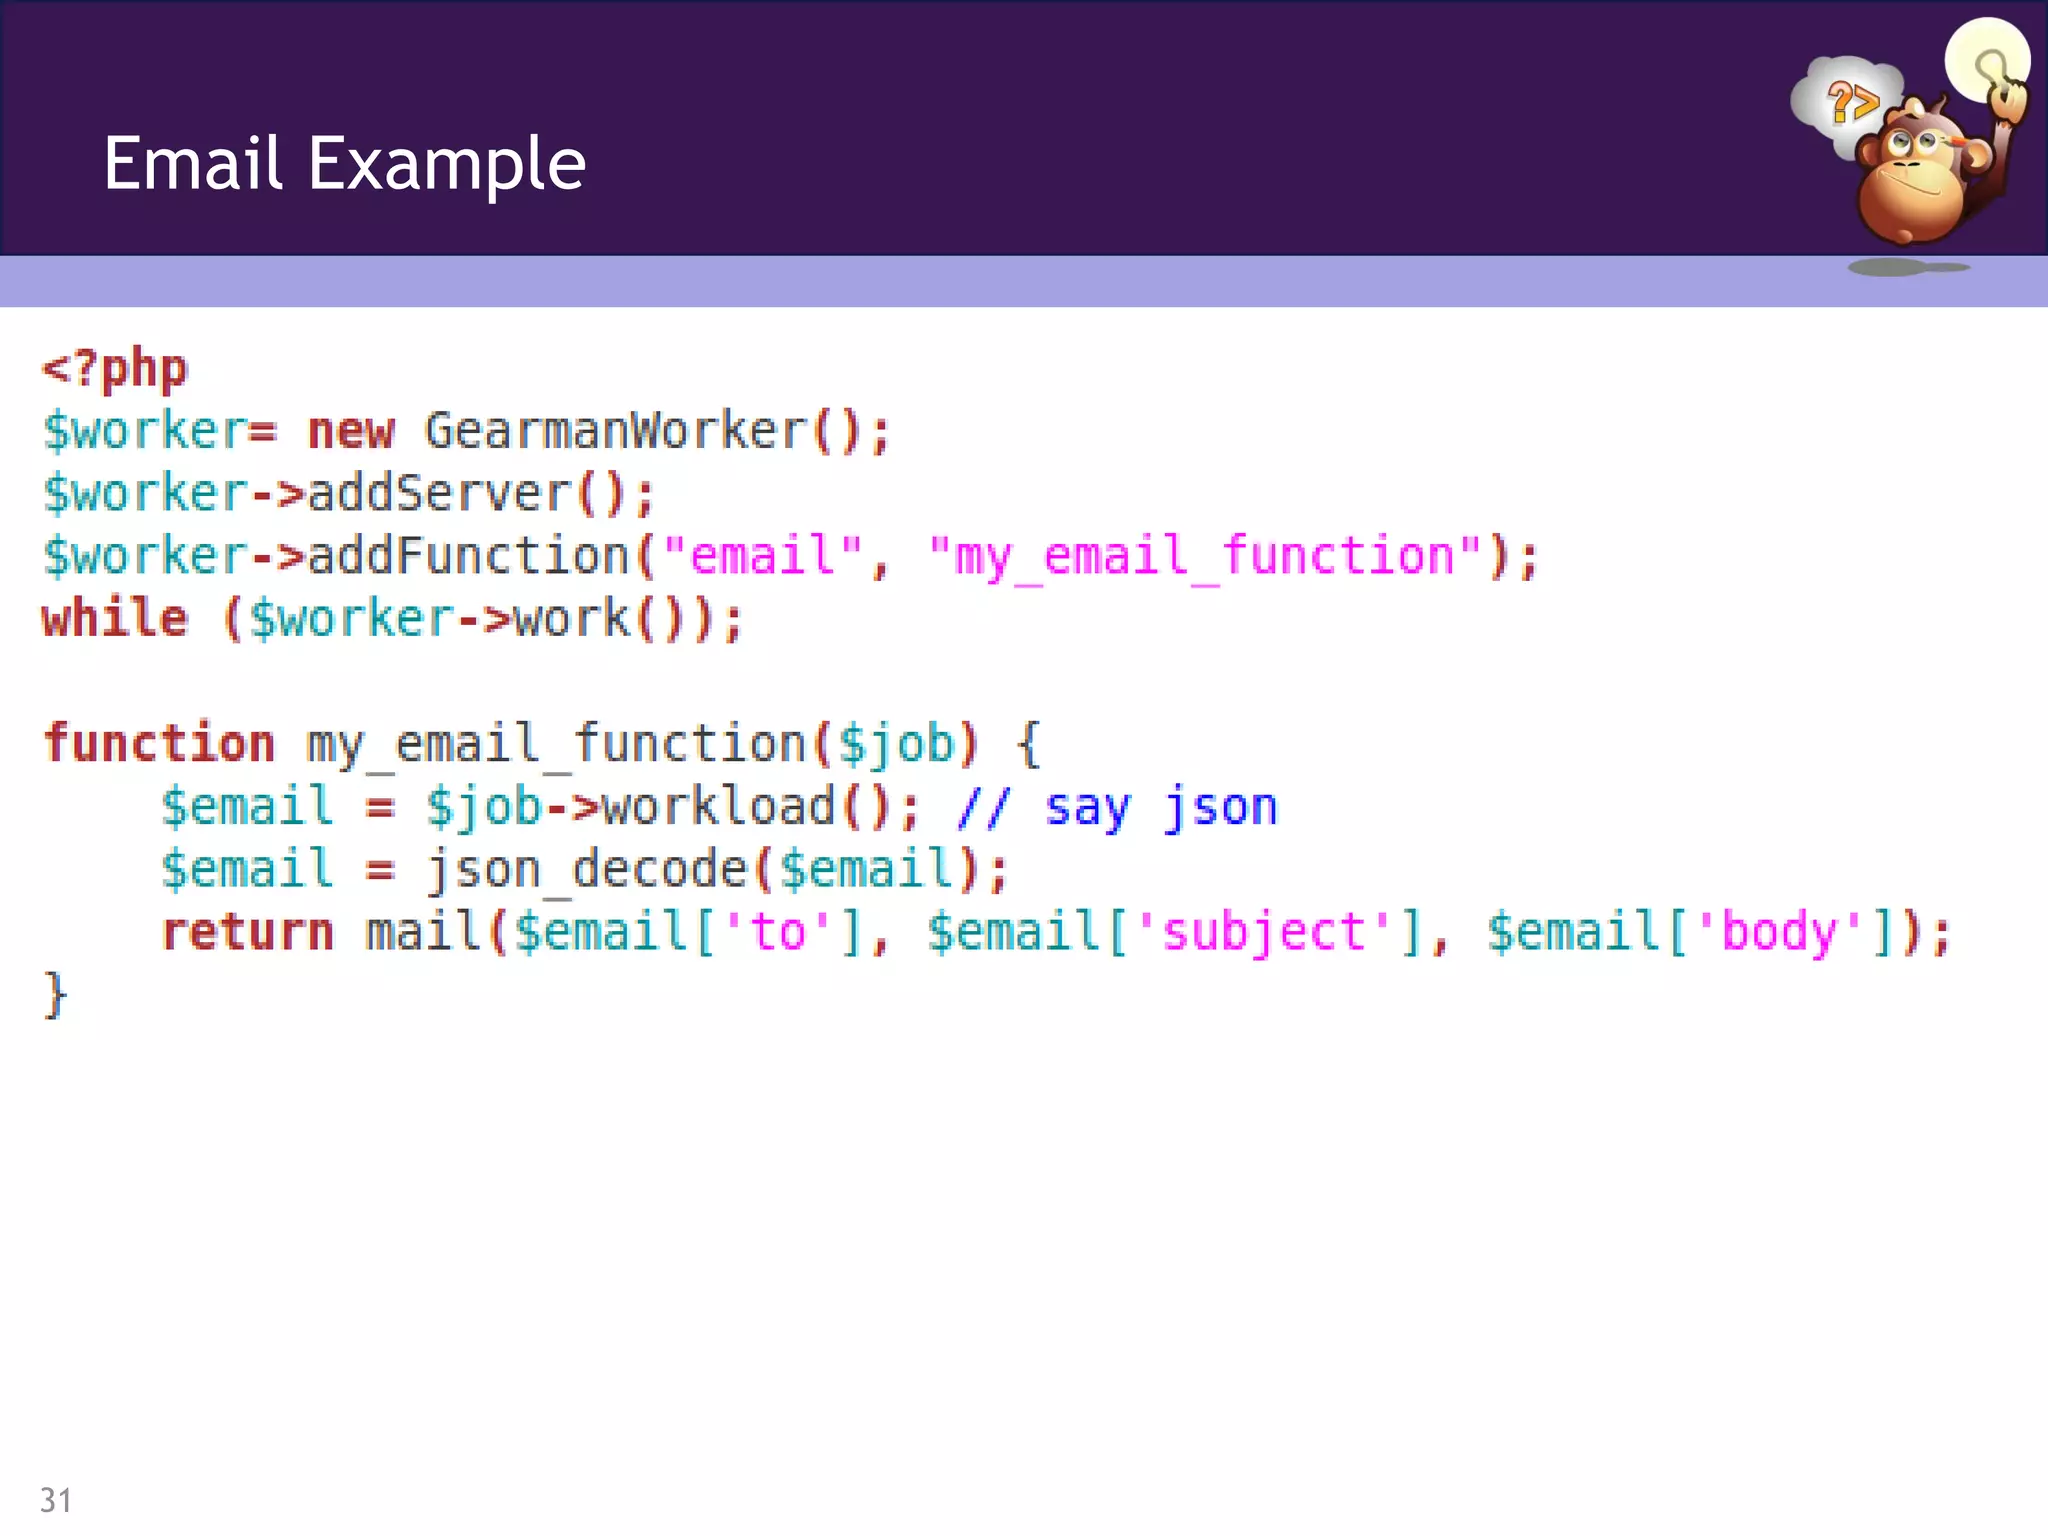
Task: Click the '$job' parameter in the function signature
Action: point(896,745)
